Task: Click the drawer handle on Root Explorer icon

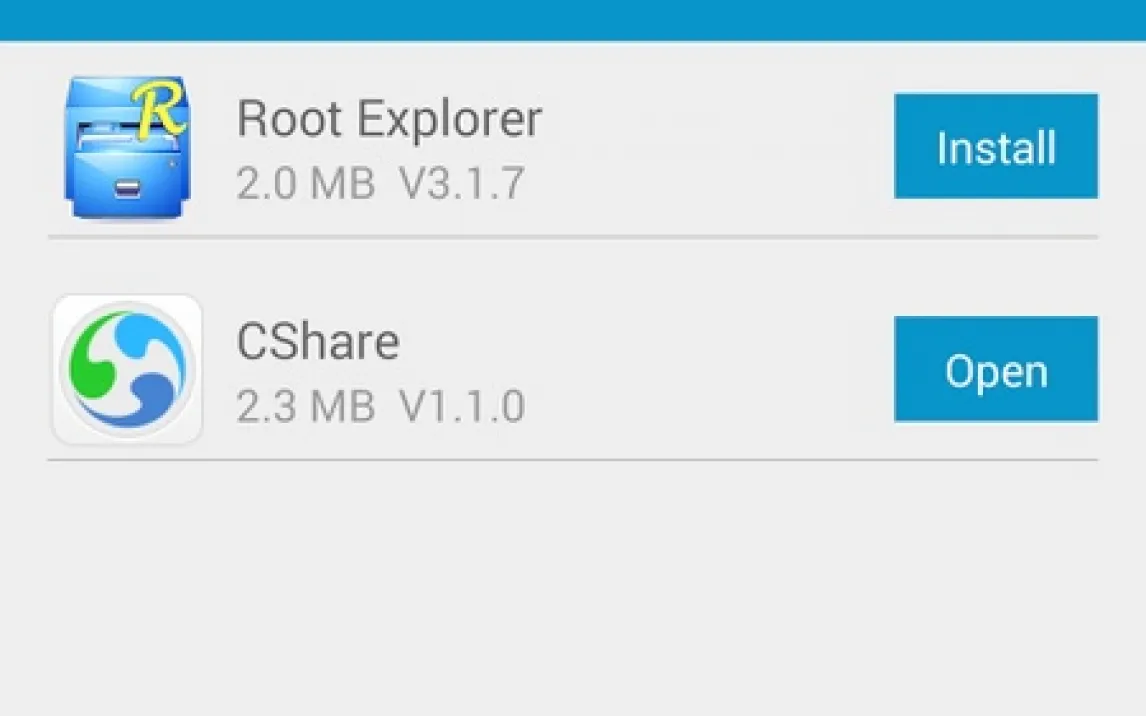Action: pyautogui.click(x=128, y=188)
